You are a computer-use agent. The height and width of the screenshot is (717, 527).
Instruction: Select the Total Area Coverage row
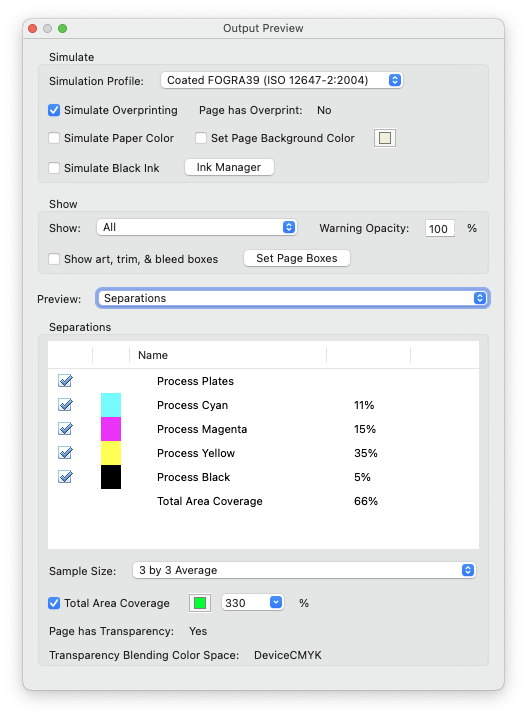click(264, 501)
